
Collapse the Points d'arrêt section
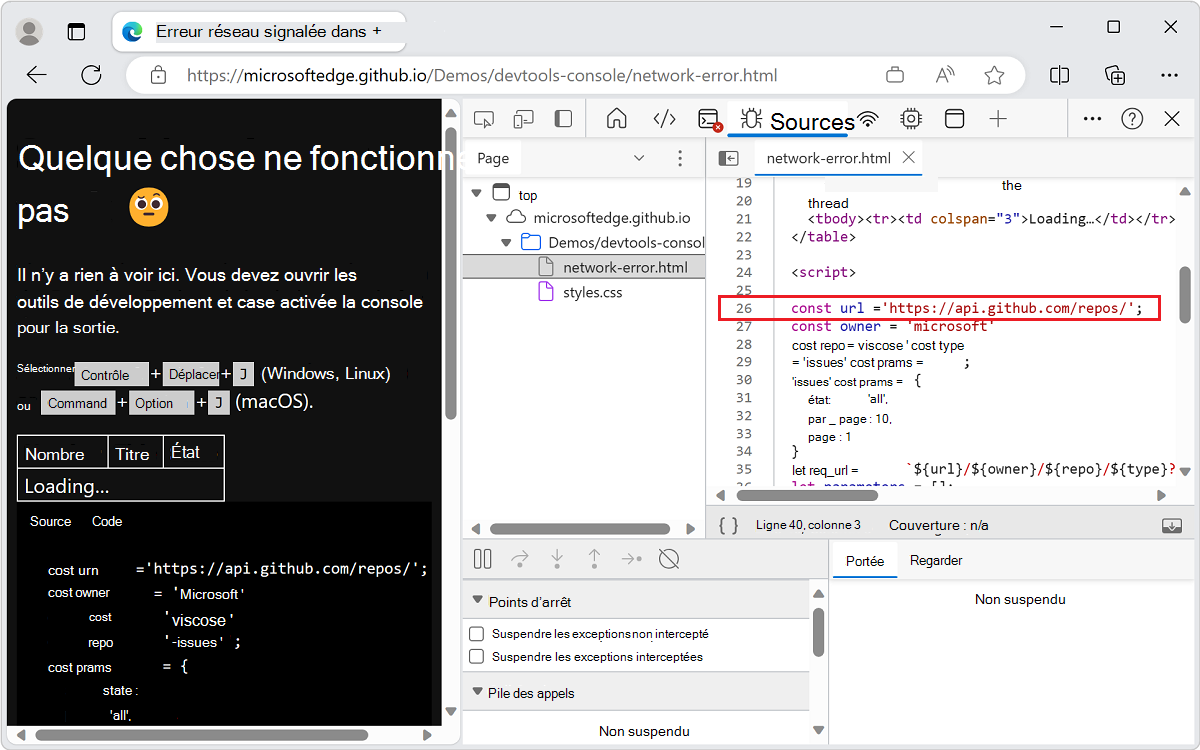(x=477, y=600)
